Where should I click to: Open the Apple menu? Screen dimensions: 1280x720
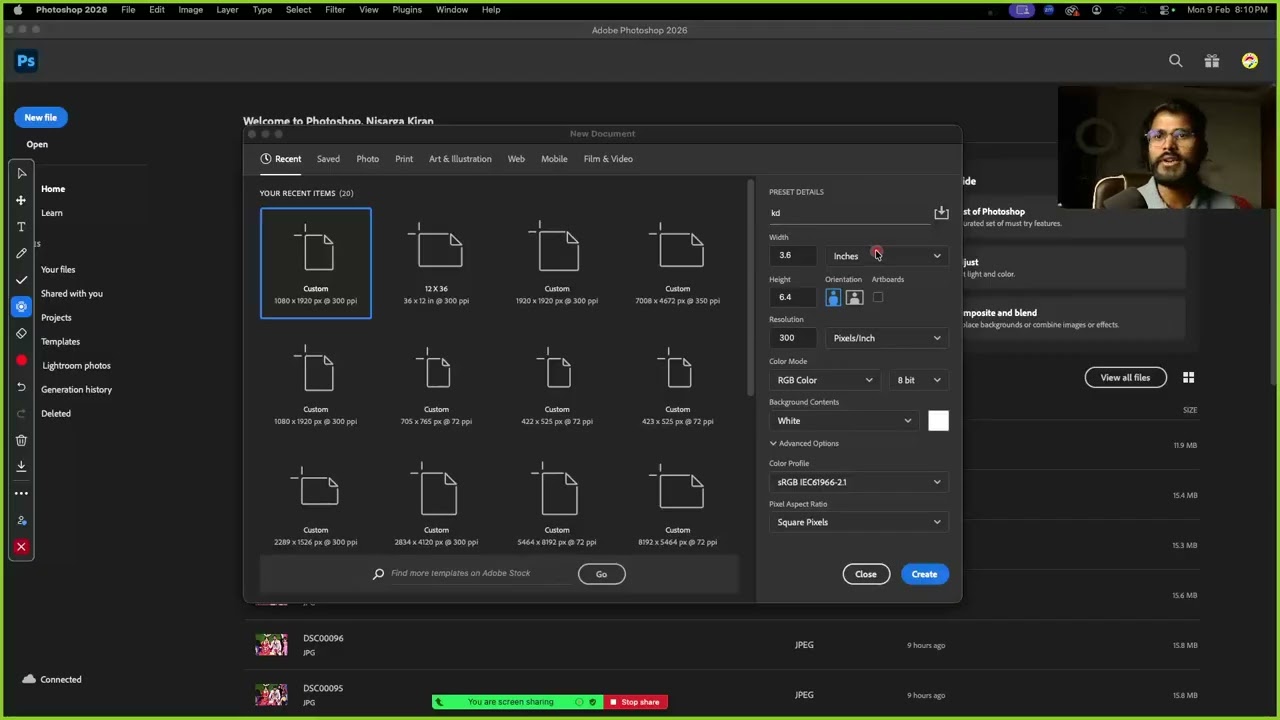[17, 10]
